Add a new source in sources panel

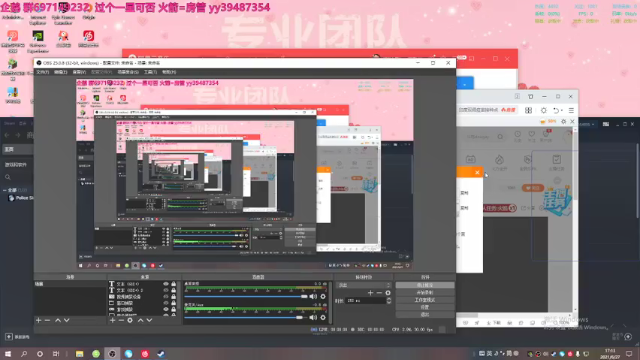(x=112, y=320)
